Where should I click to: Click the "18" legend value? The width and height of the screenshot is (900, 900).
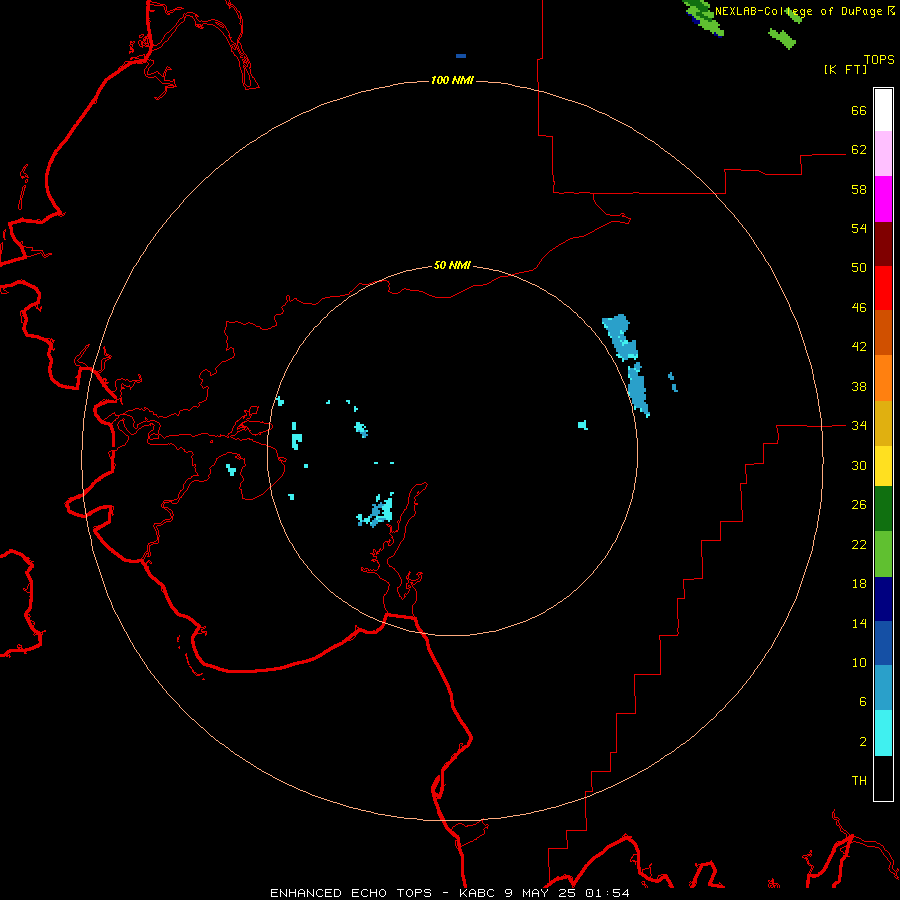point(859,584)
